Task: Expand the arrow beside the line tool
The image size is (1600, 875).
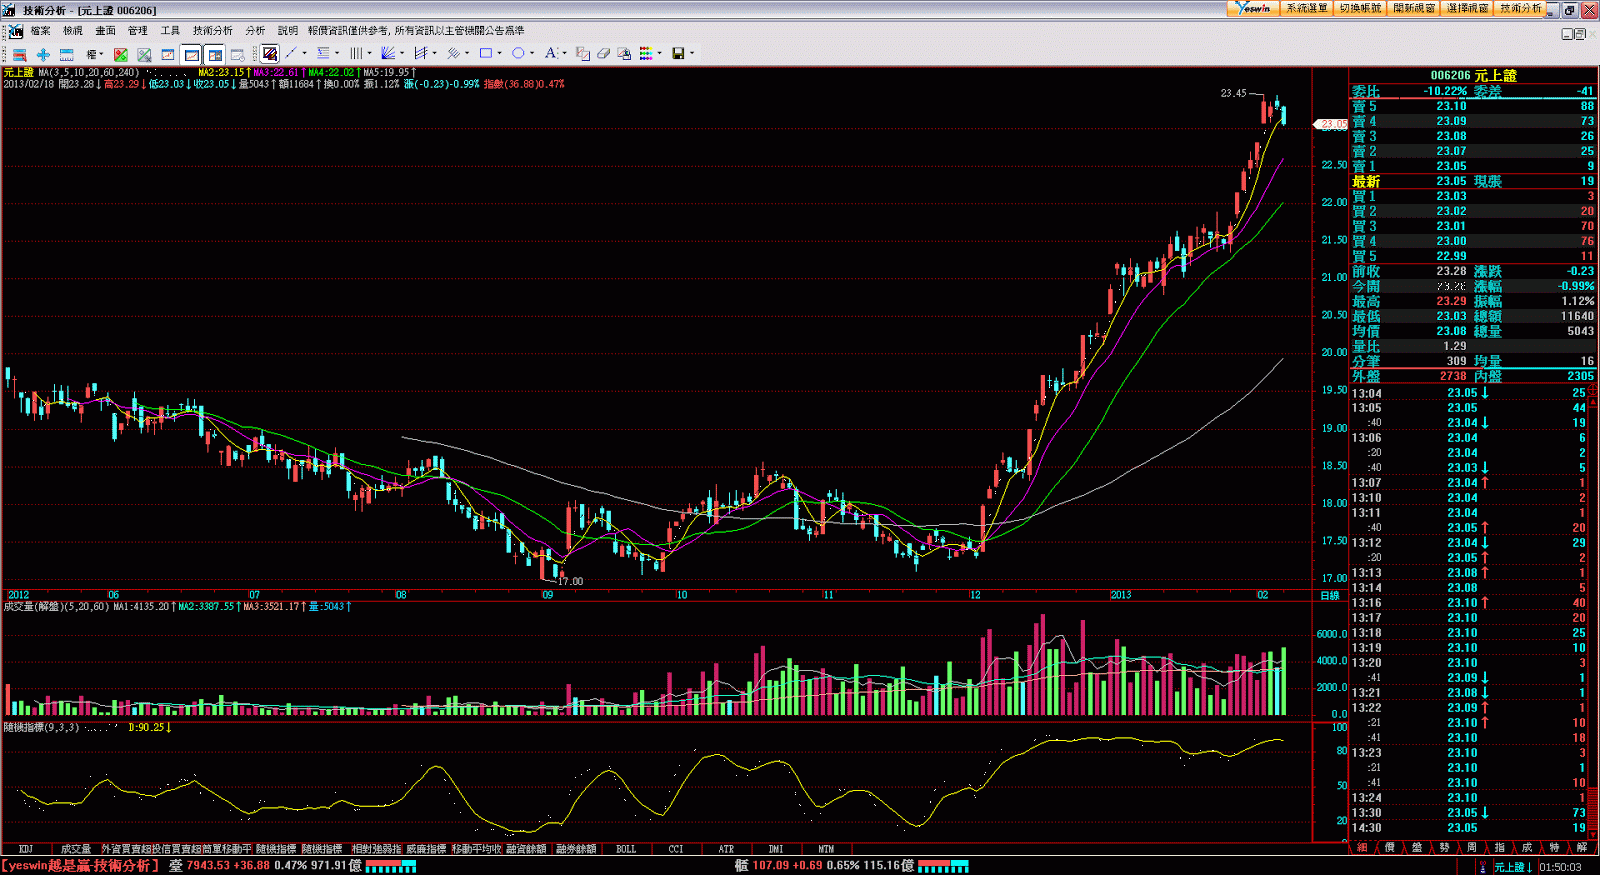Action: tap(304, 53)
